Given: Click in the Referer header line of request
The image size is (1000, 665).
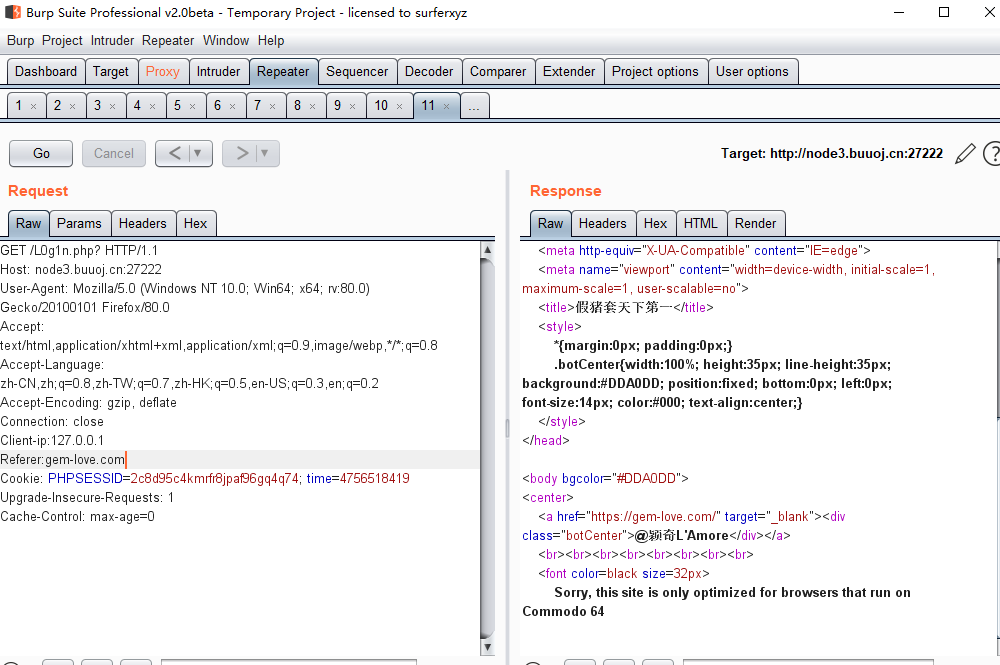Looking at the screenshot, I should 63,460.
